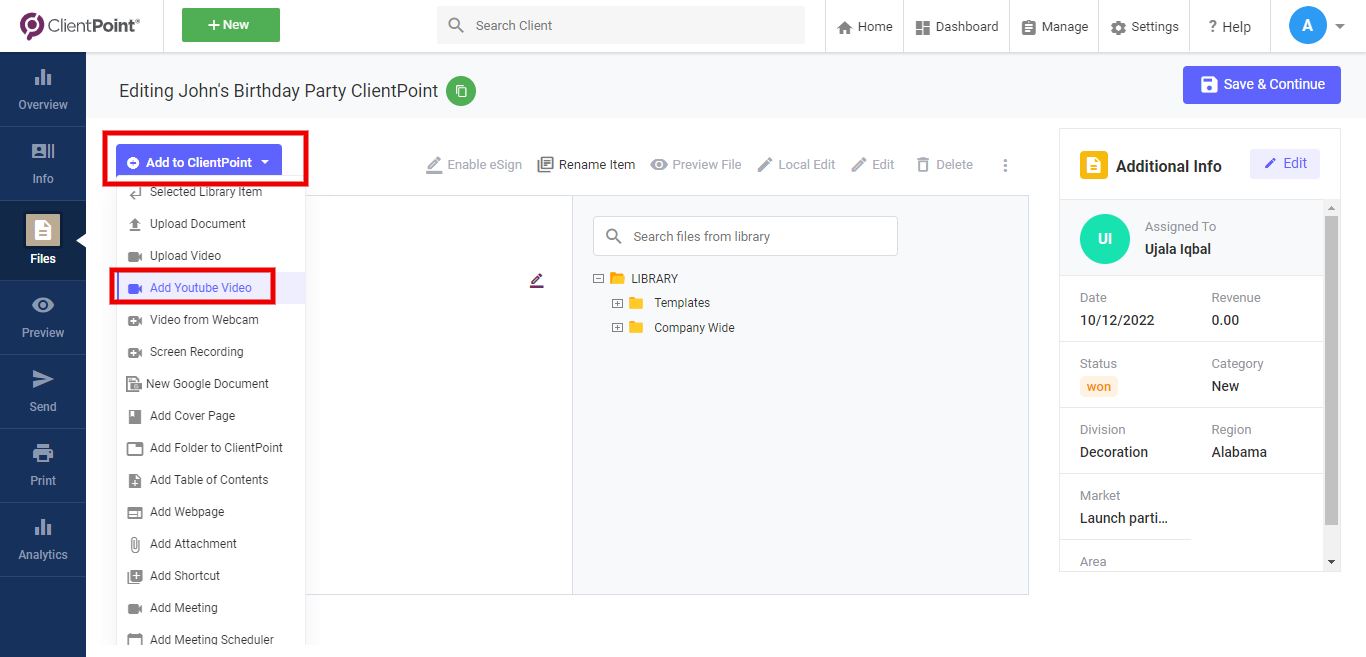This screenshot has height=657, width=1366.
Task: Click the Company Wide folder icon
Action: click(x=636, y=328)
